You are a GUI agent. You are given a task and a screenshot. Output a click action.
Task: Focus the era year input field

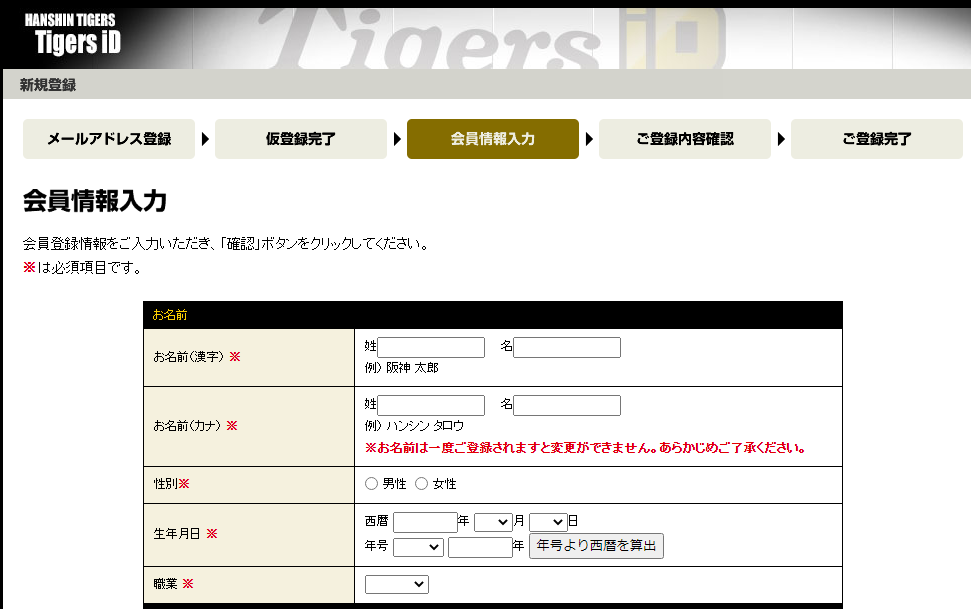point(480,547)
